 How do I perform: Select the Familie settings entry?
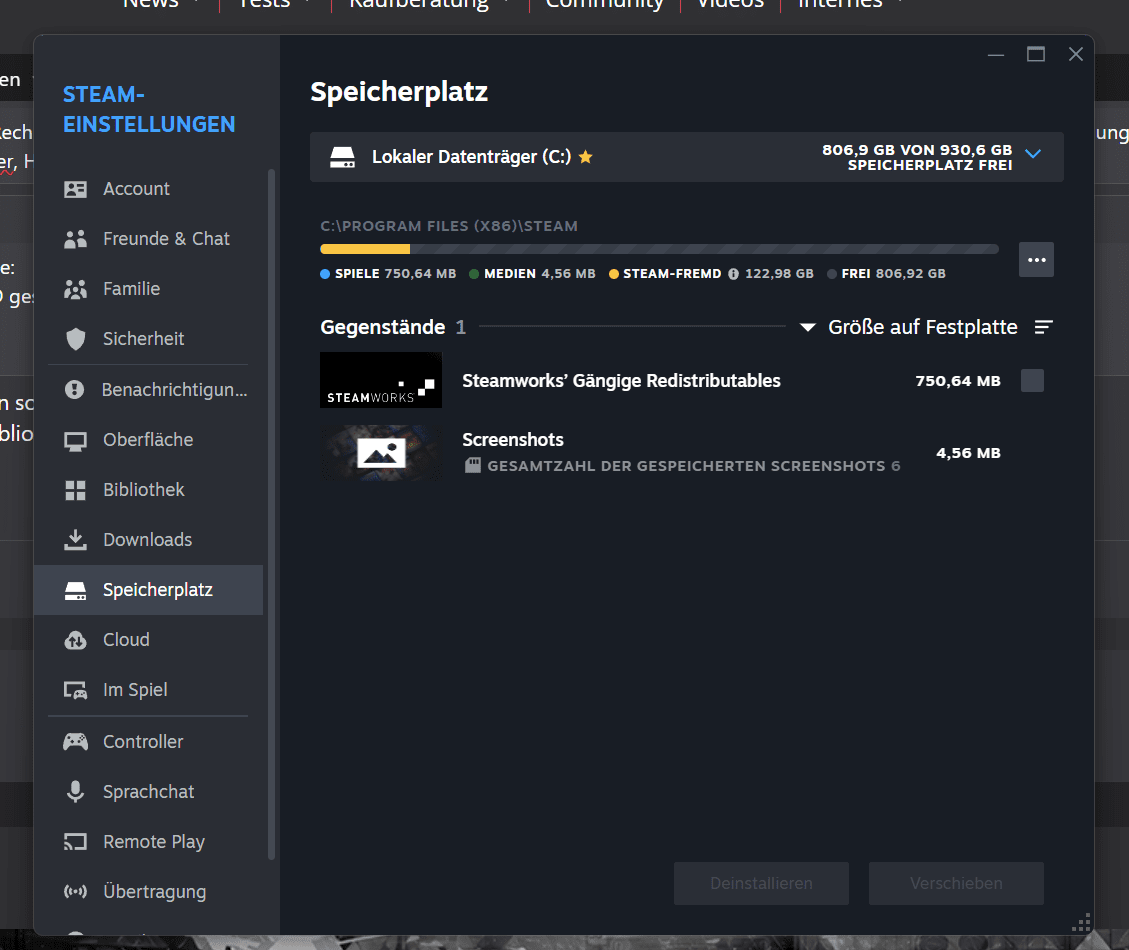(148, 289)
